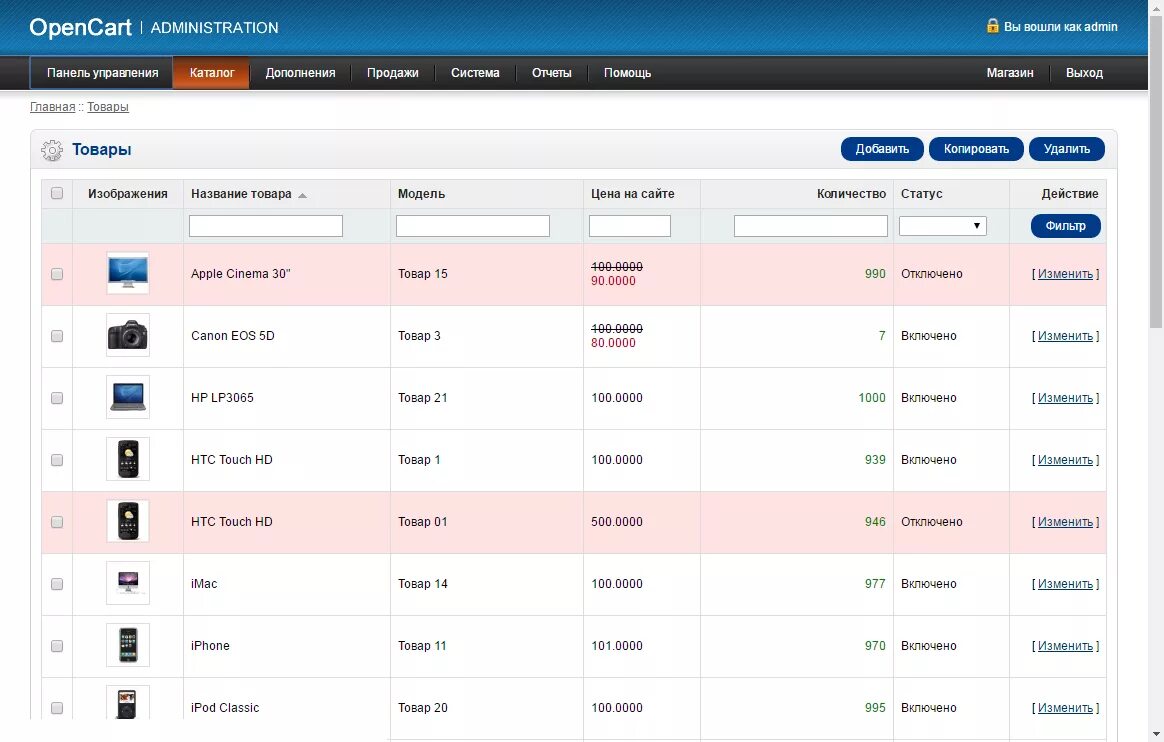Check the HTC Touch HD Товар 1 checkbox
The image size is (1164, 742).
pos(57,460)
